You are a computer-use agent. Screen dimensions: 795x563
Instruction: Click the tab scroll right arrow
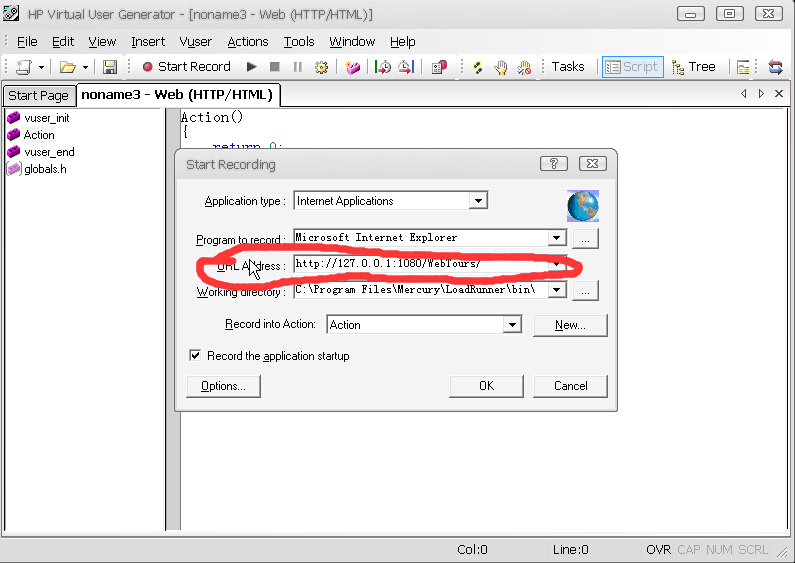click(761, 93)
